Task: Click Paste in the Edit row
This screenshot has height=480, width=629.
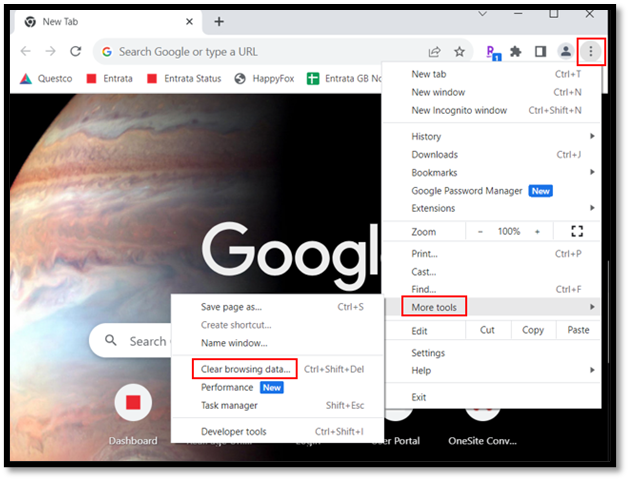Action: point(578,330)
